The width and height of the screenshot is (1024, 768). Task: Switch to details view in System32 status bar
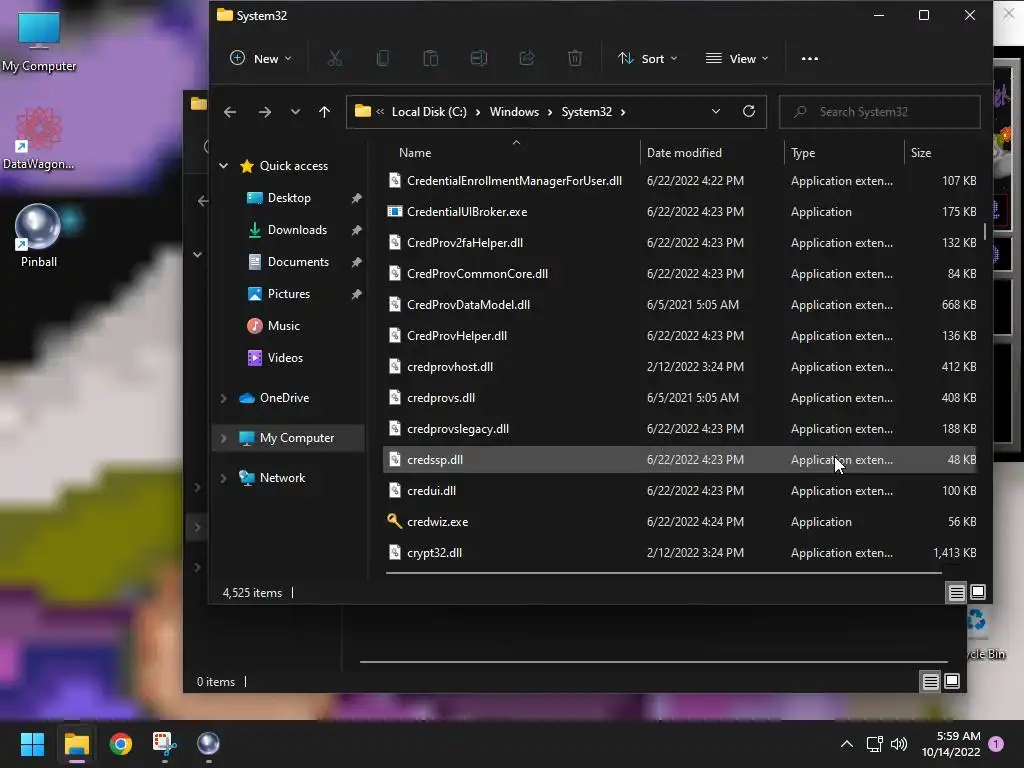[x=956, y=592]
